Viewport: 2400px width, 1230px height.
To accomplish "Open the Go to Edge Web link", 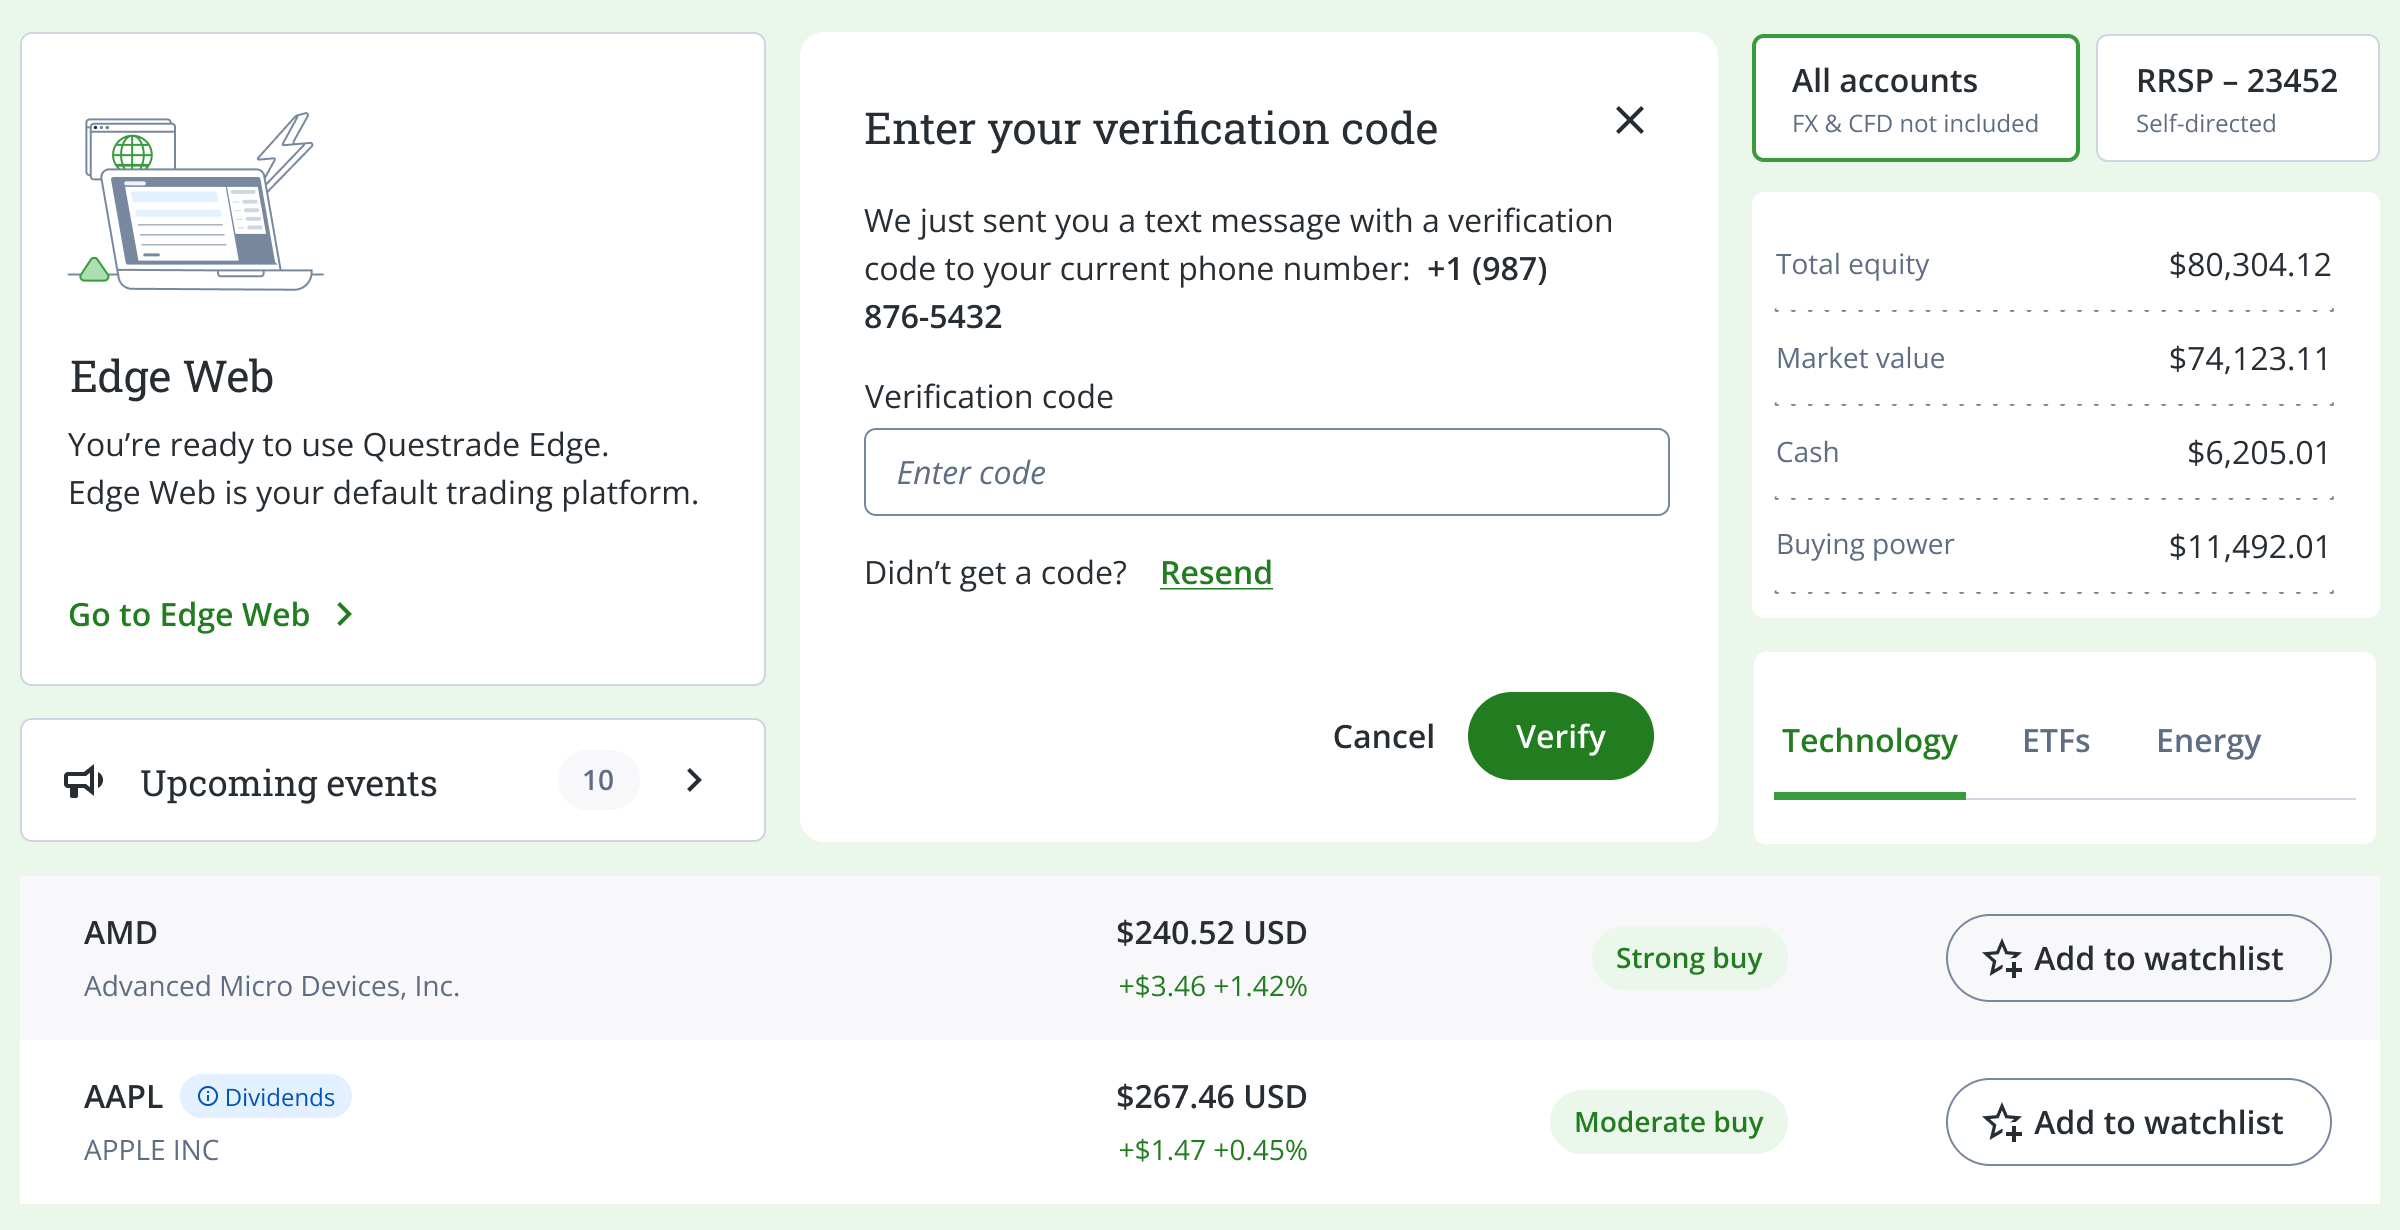I will [189, 614].
